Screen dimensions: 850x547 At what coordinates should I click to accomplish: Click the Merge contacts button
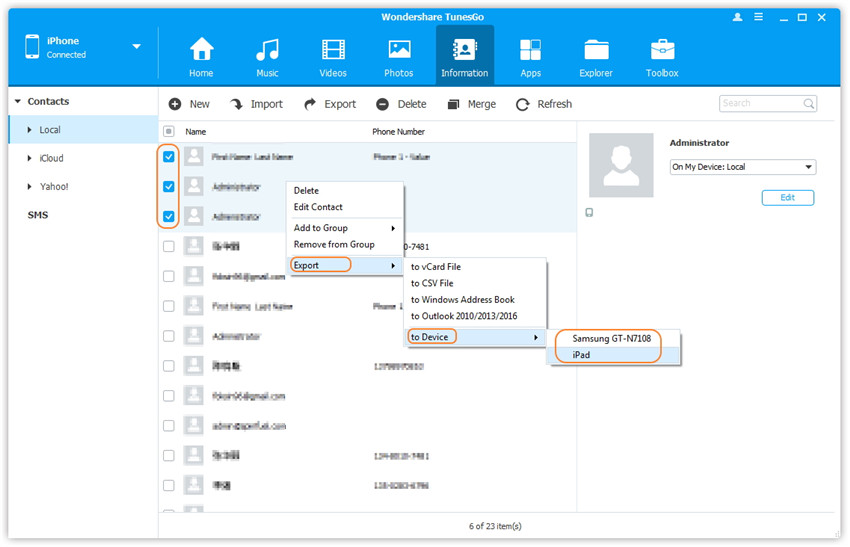471,104
